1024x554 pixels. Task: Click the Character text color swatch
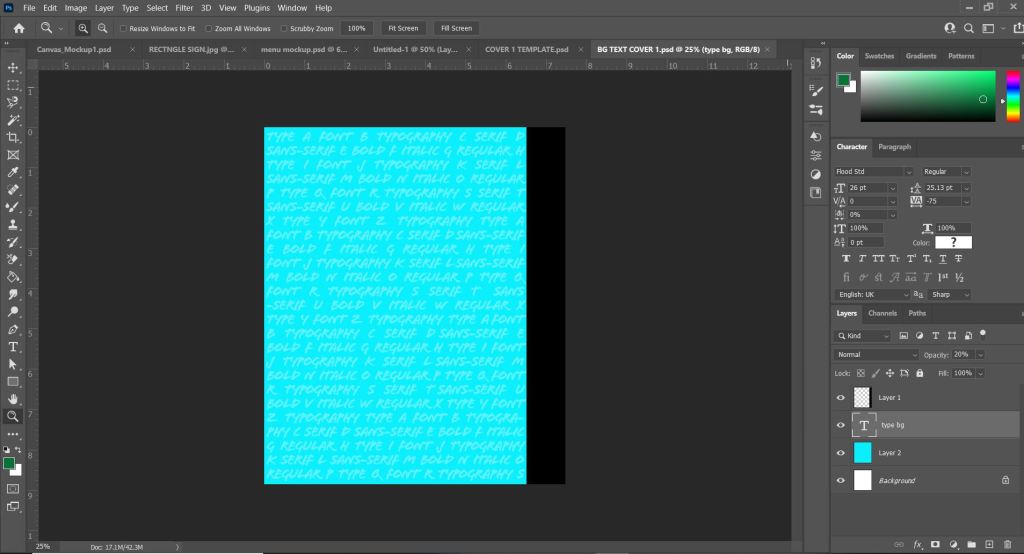tap(953, 242)
